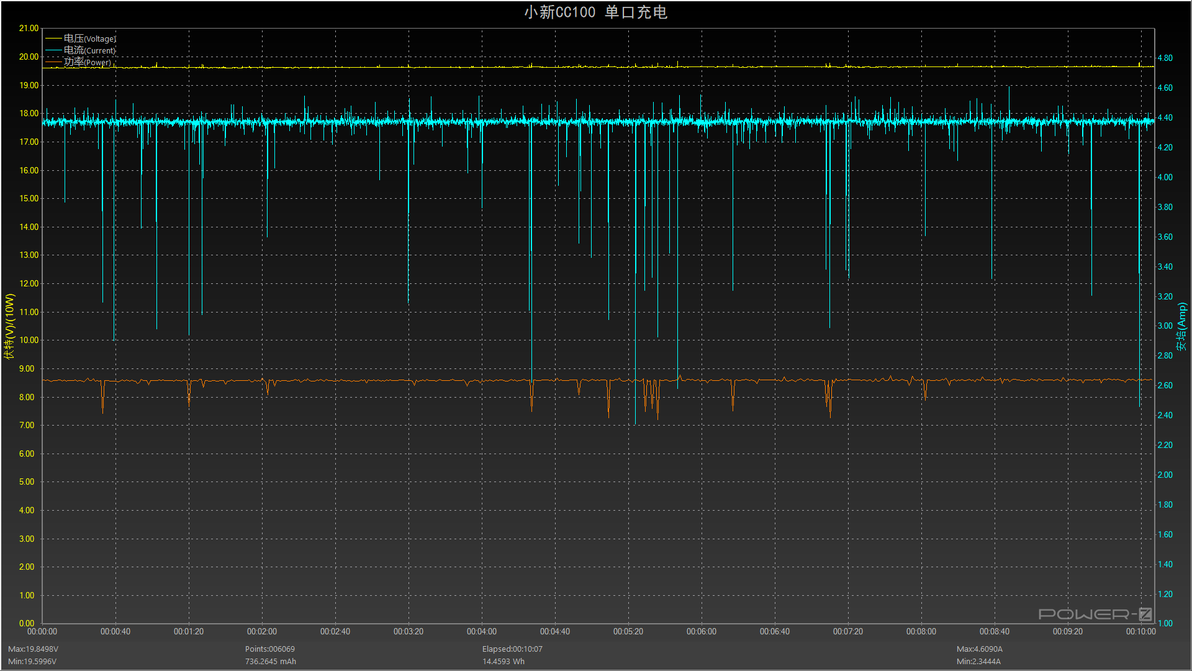Click the 21.00 label on left axis

tap(29, 28)
